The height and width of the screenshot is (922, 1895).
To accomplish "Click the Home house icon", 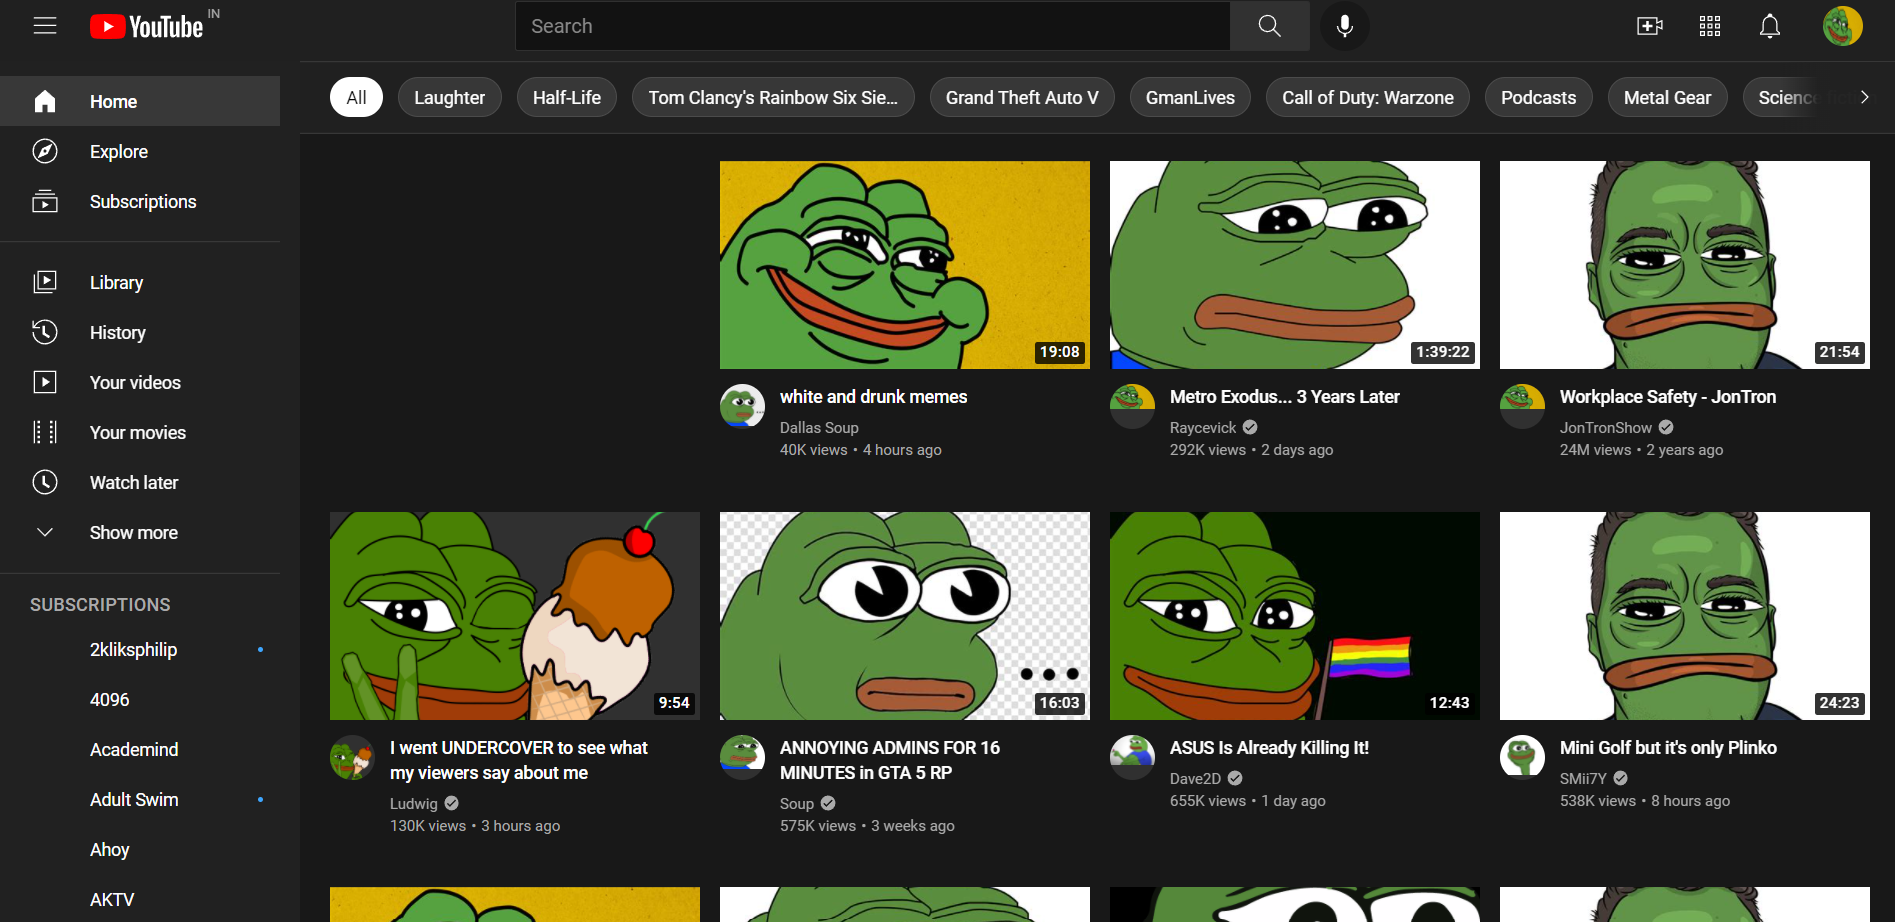I will tap(45, 101).
